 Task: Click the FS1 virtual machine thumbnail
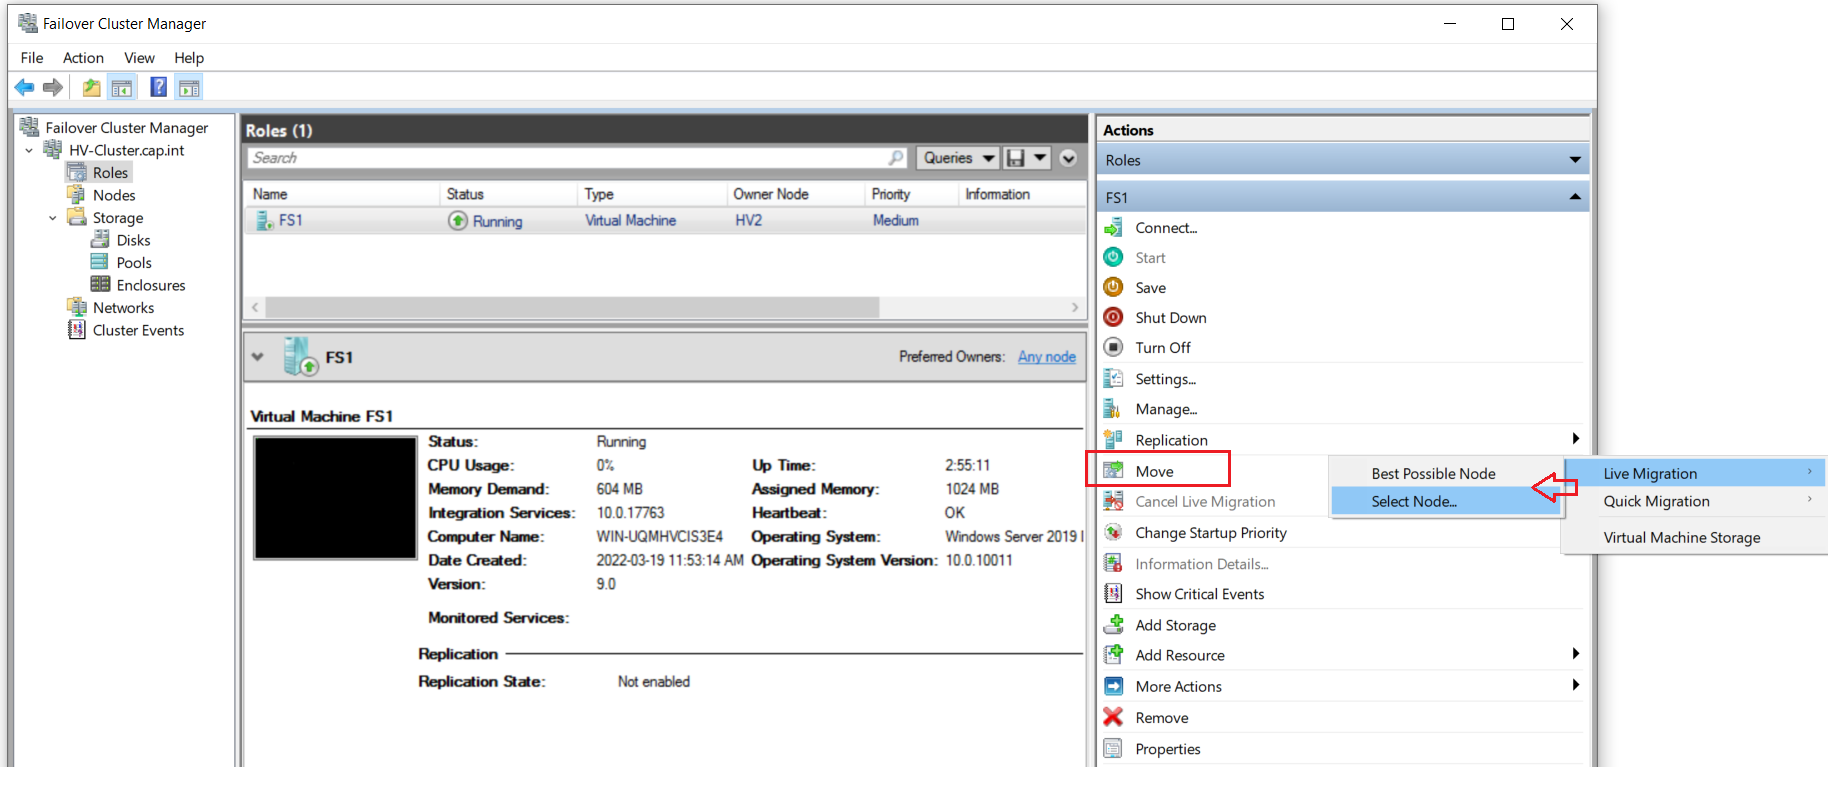pos(335,498)
